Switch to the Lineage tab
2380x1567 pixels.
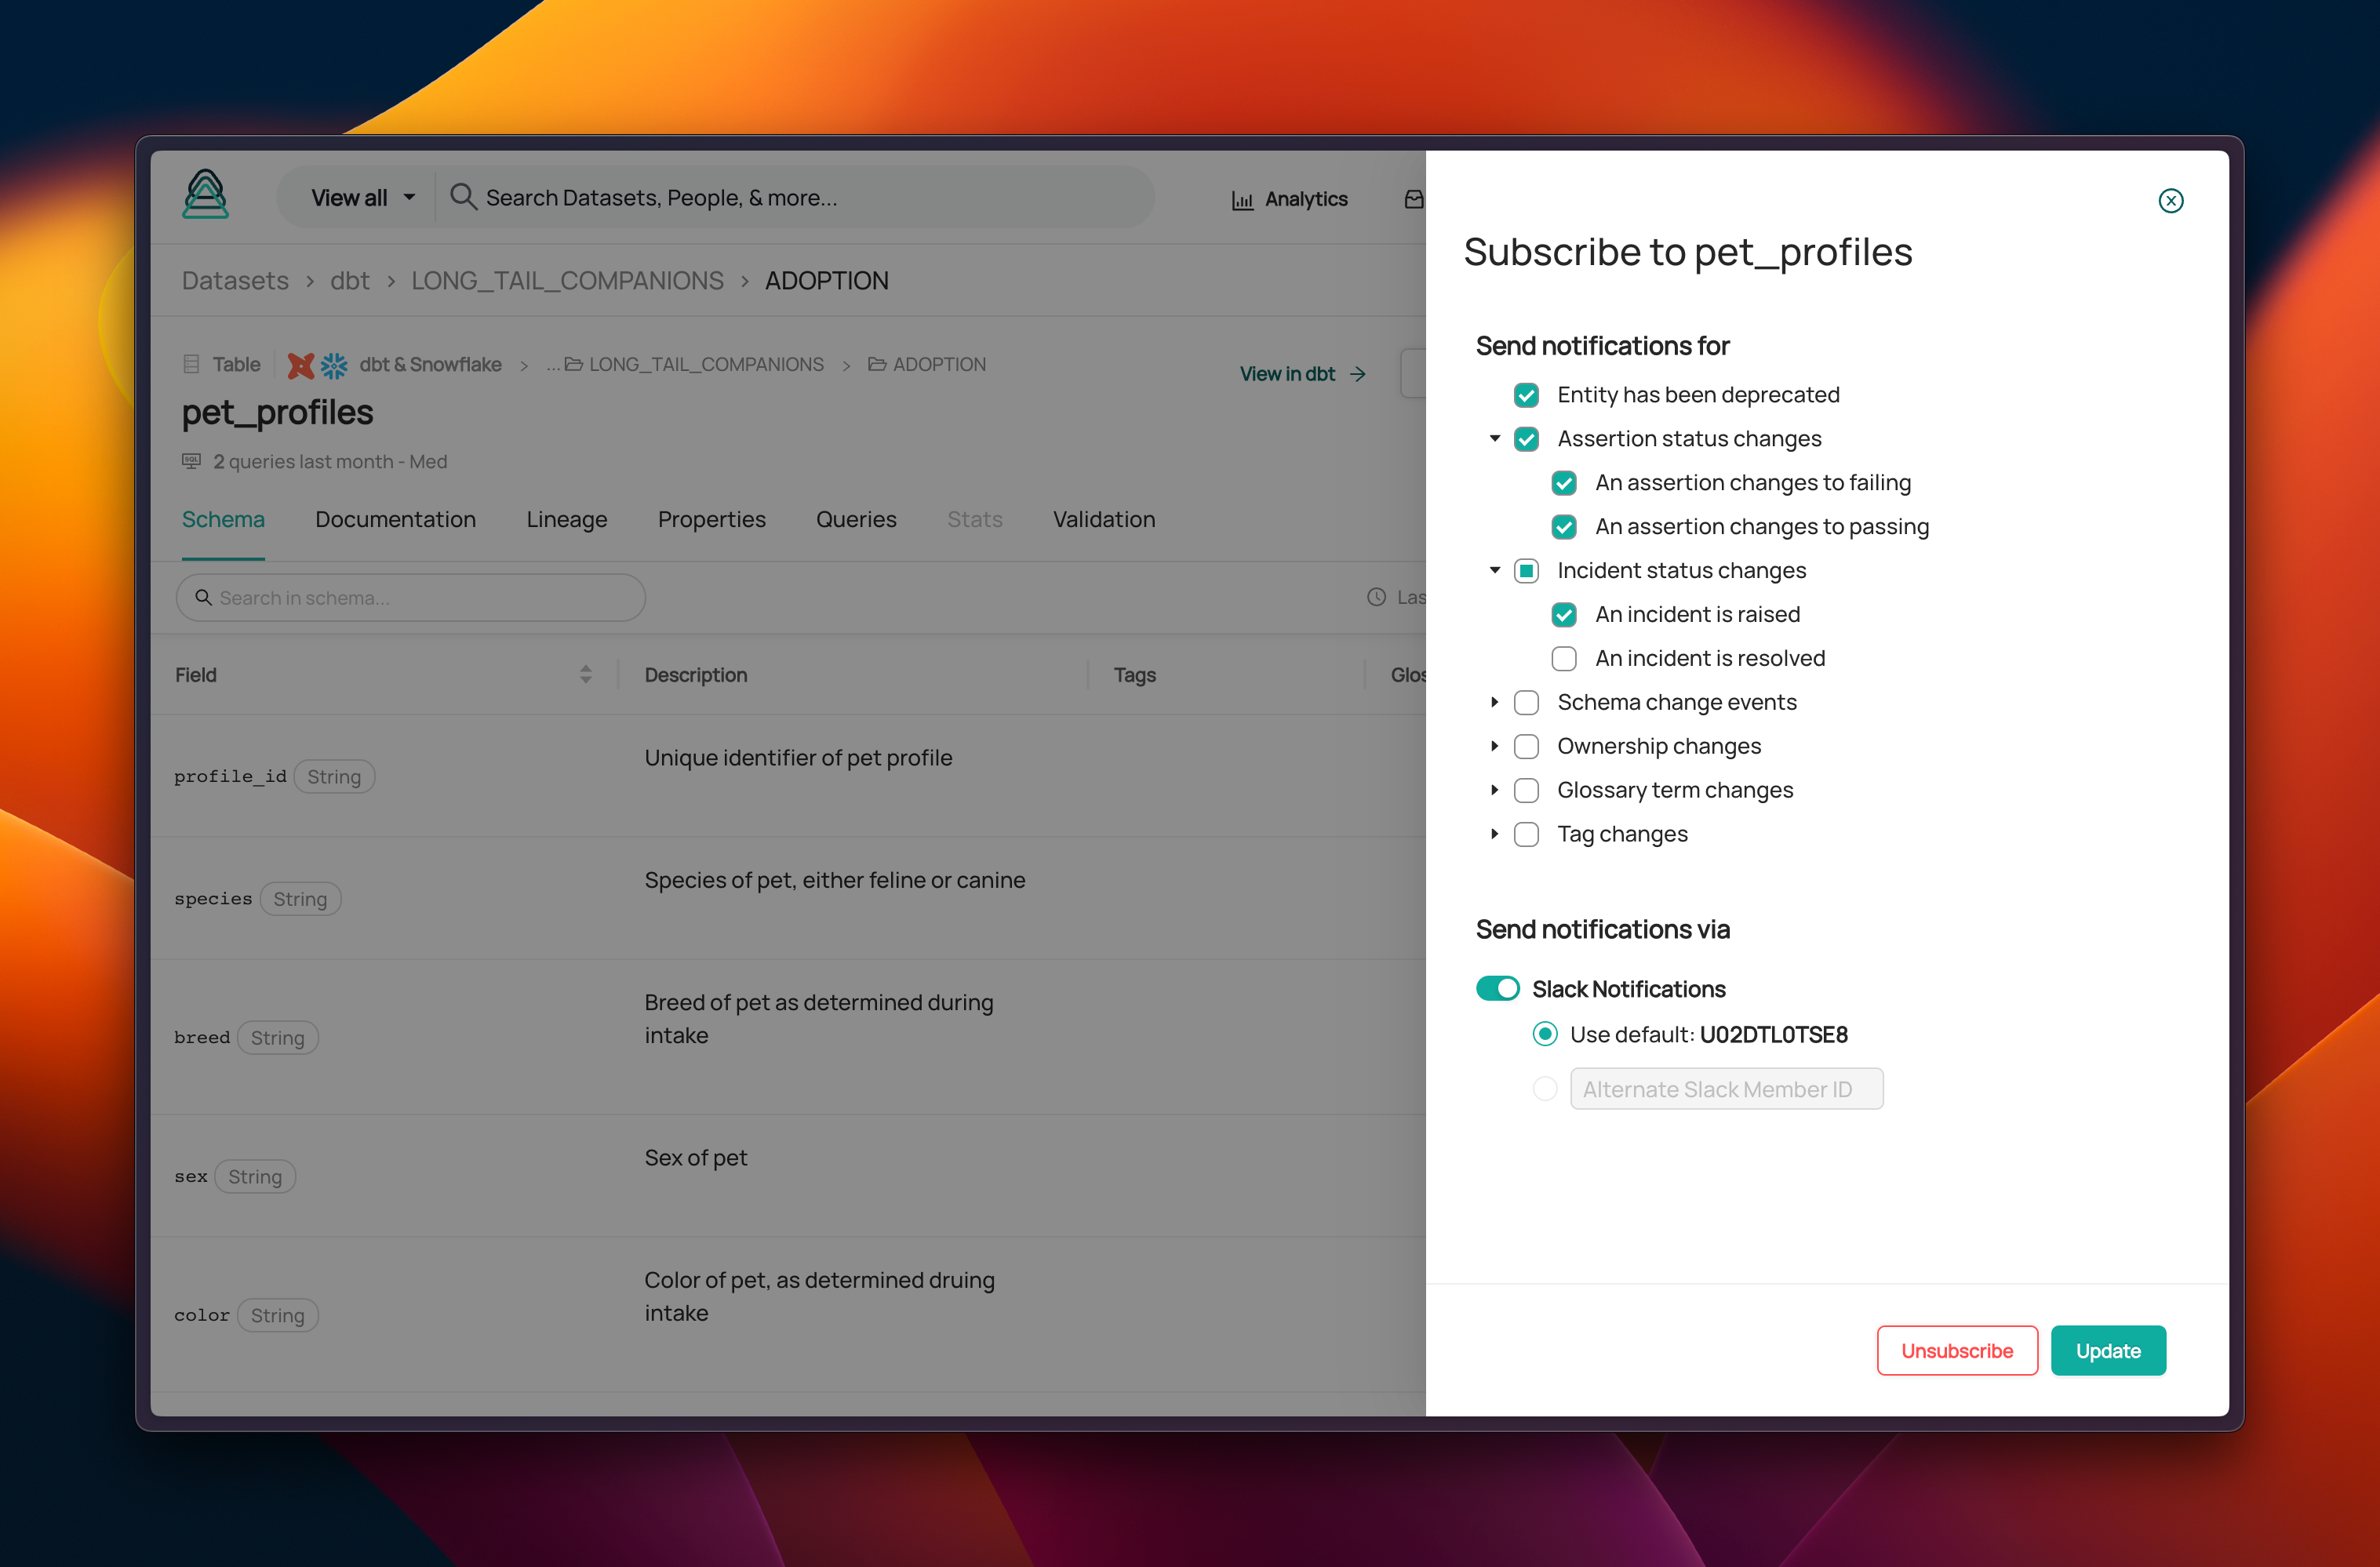point(566,519)
